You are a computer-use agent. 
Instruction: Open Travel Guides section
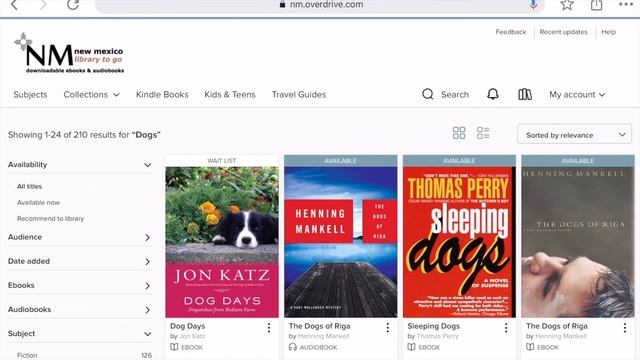[299, 95]
